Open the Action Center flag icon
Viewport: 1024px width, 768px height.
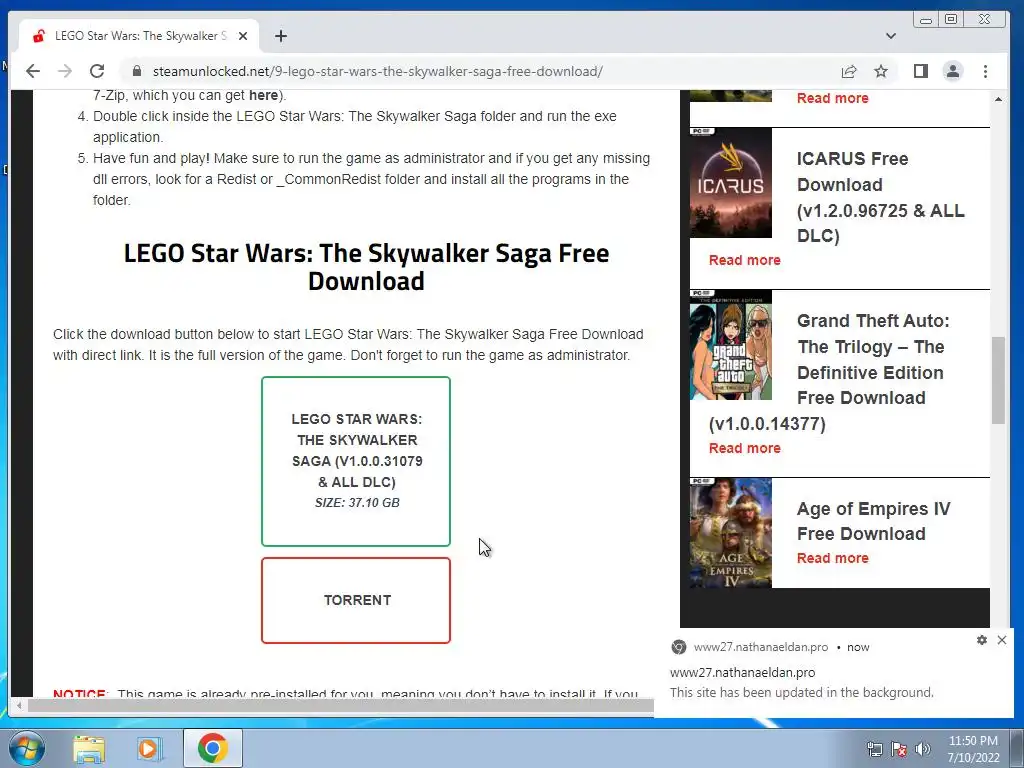pos(899,749)
